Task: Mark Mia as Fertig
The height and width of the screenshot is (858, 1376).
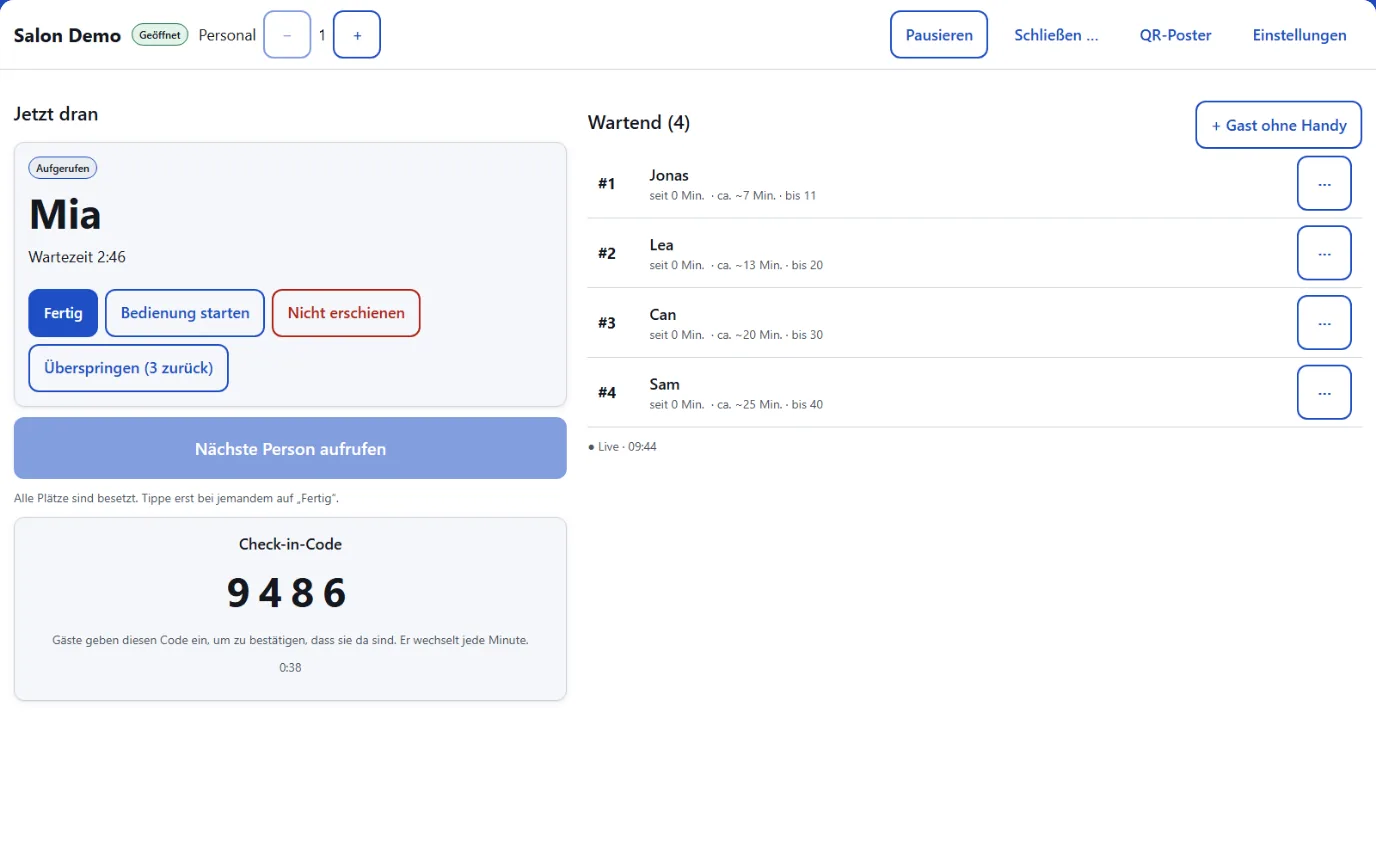Action: click(x=63, y=313)
